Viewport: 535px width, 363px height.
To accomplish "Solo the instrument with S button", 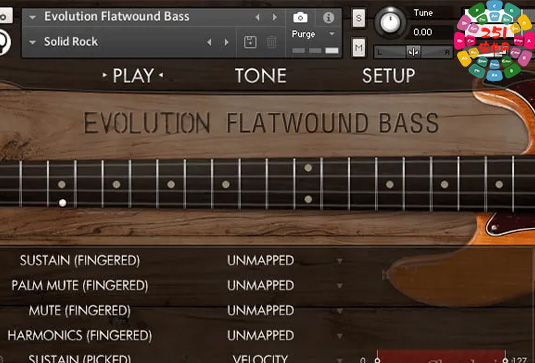I will (x=358, y=18).
